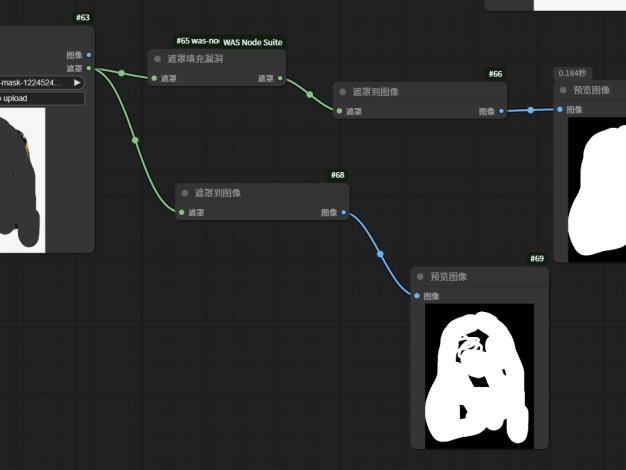Screen dimensions: 626x470
Task: Click the link midpoint between #63 and 遮罩填充漏洞
Action: point(122,73)
